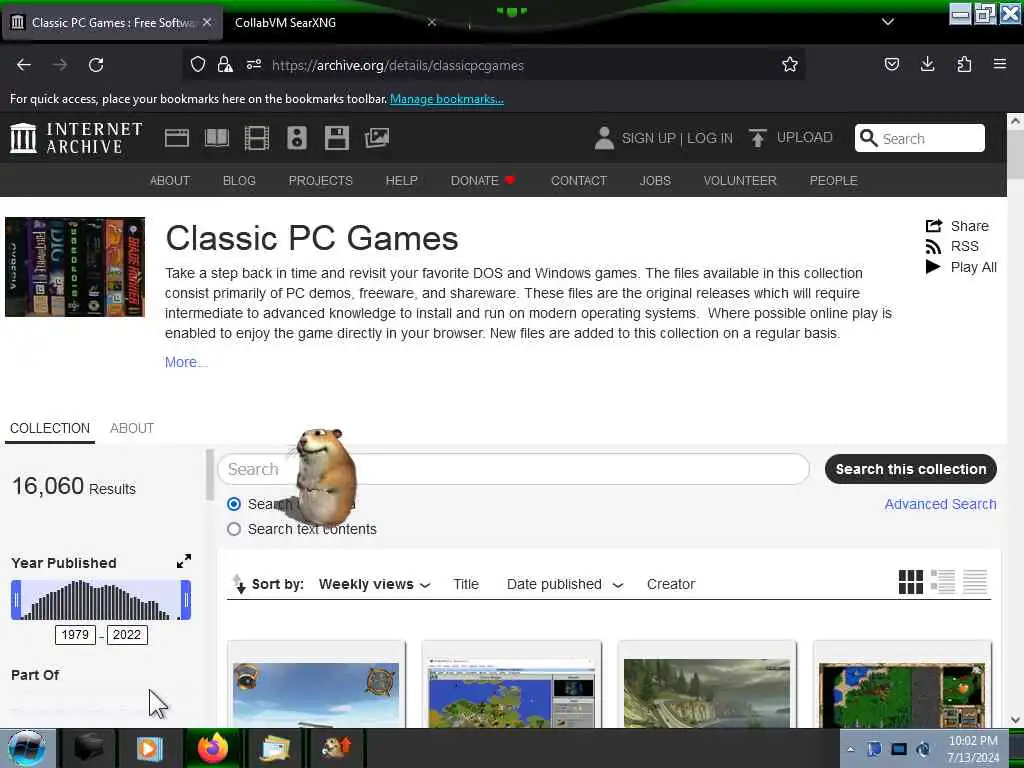The image size is (1024, 768).
Task: Open the list all tabs dropdown
Action: pyautogui.click(x=888, y=22)
